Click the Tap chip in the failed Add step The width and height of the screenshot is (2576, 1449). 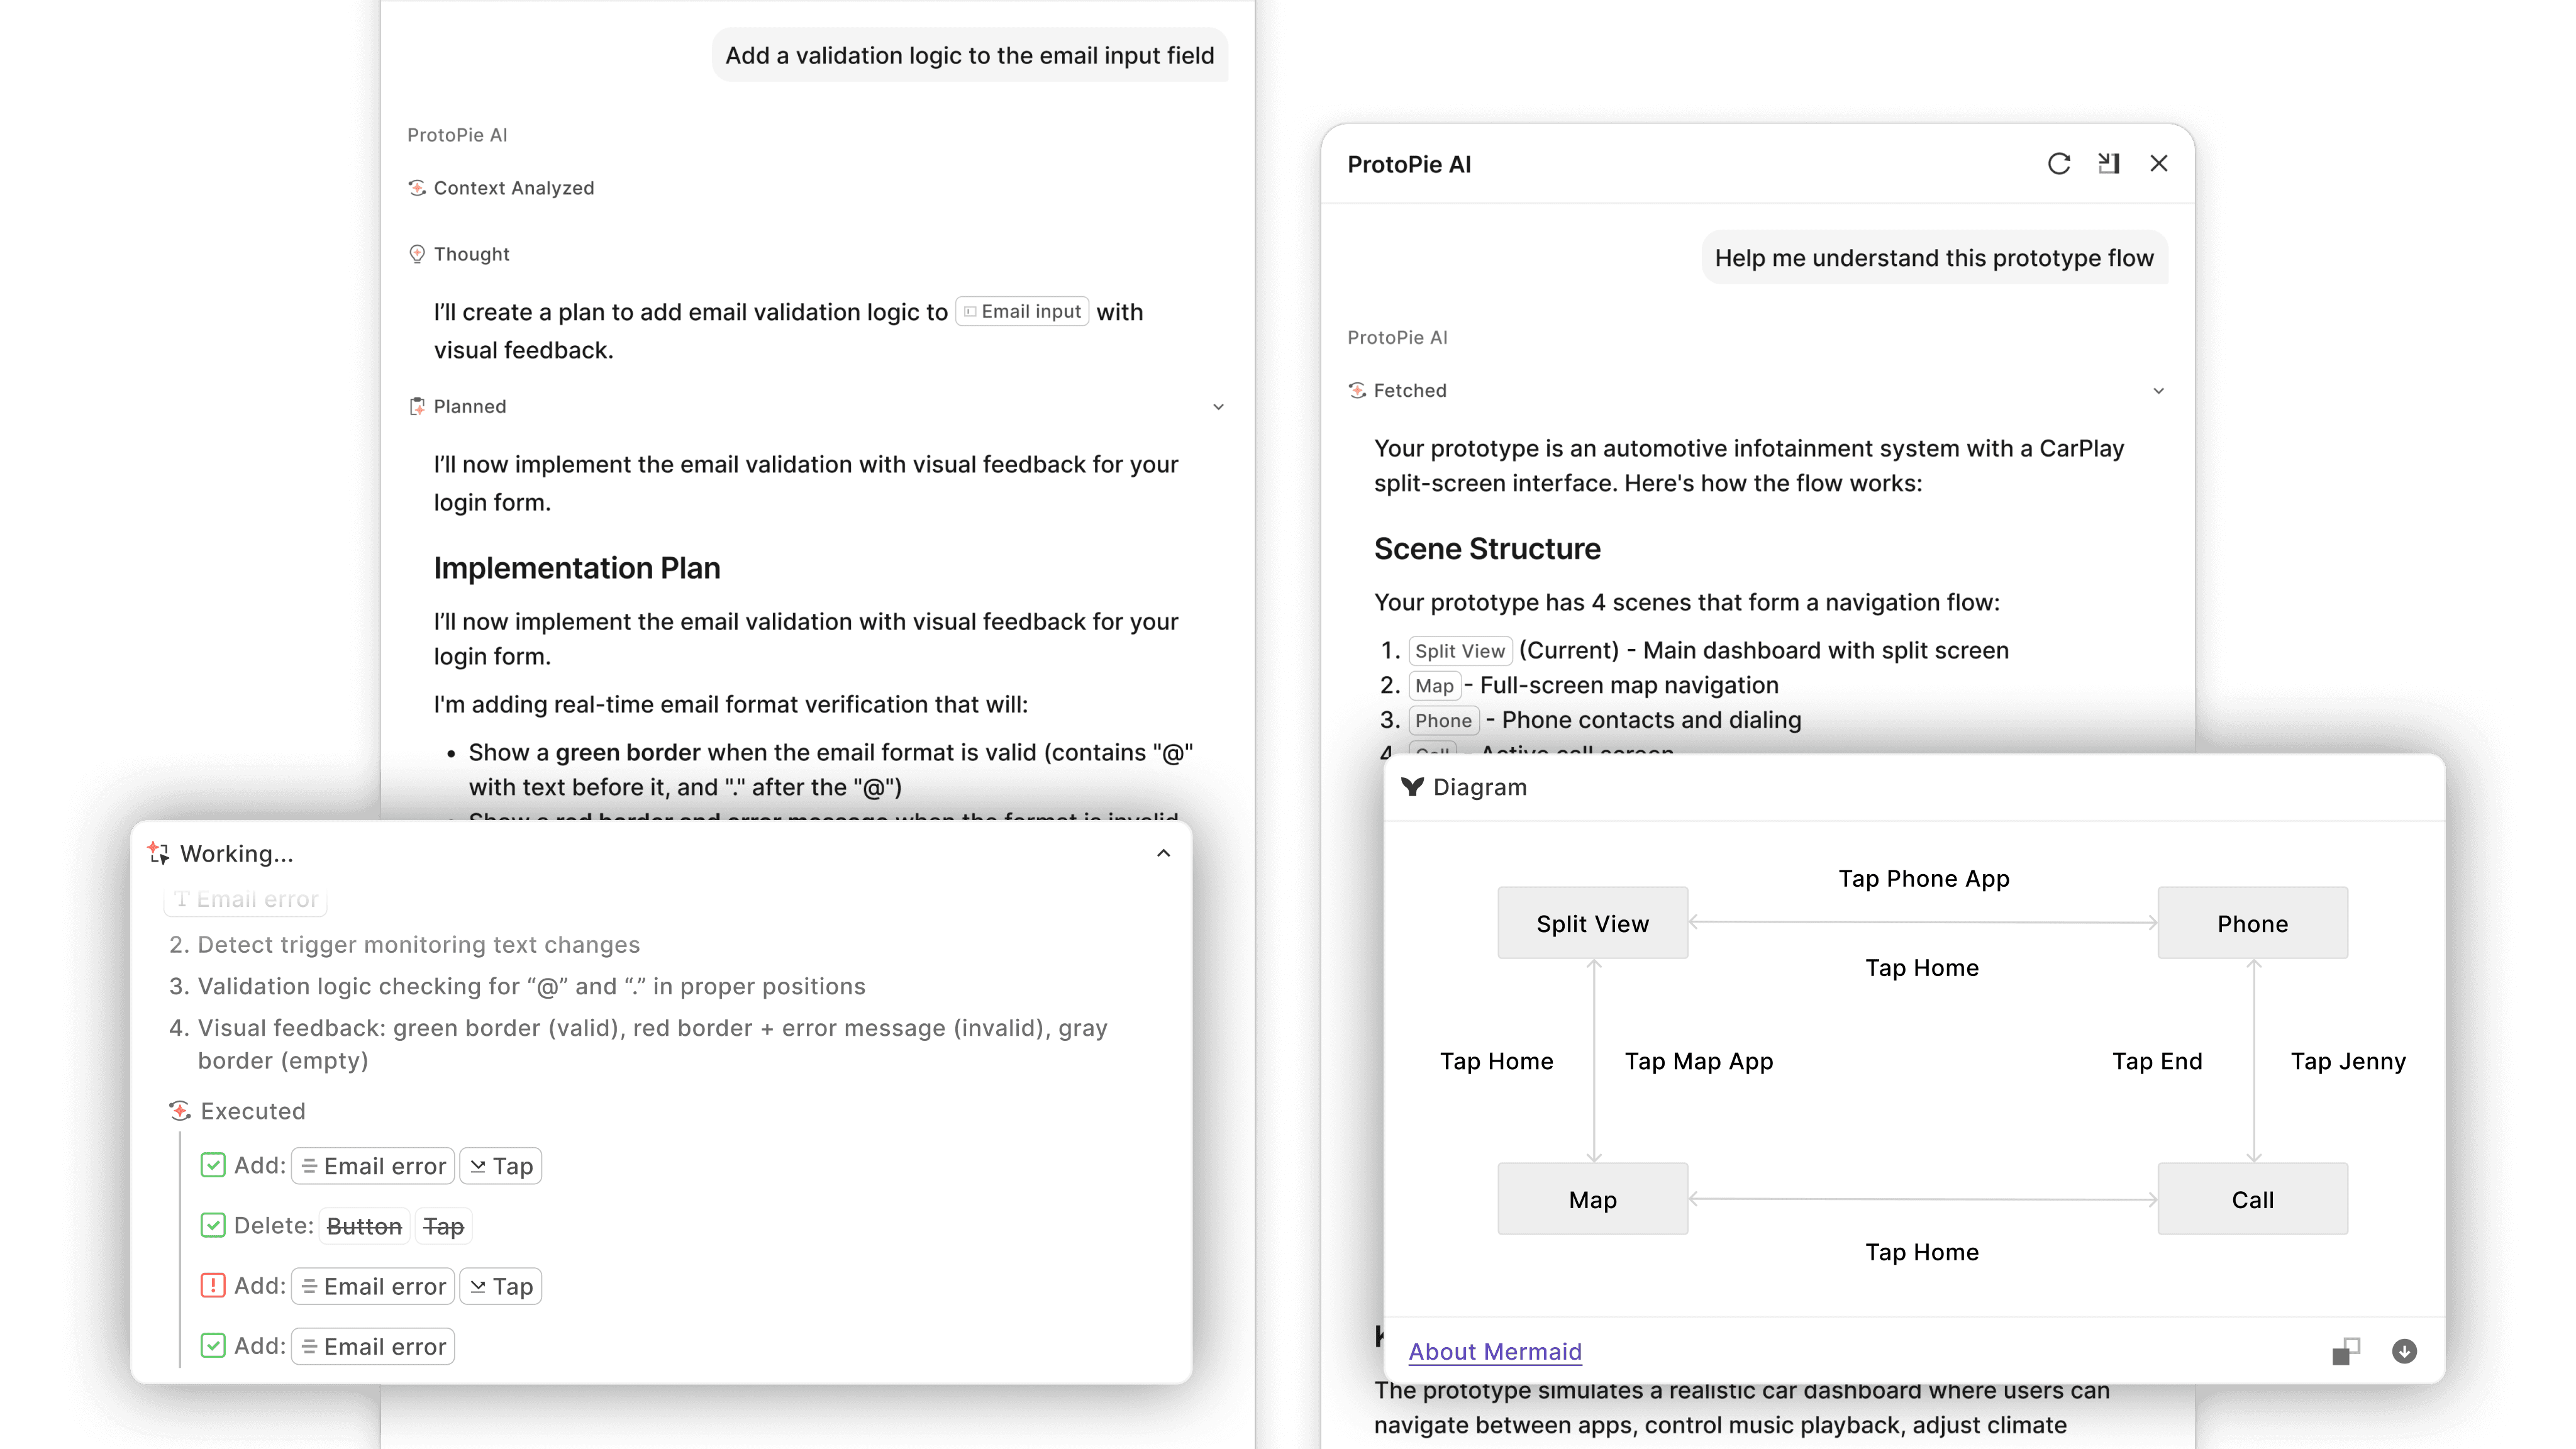501,1286
